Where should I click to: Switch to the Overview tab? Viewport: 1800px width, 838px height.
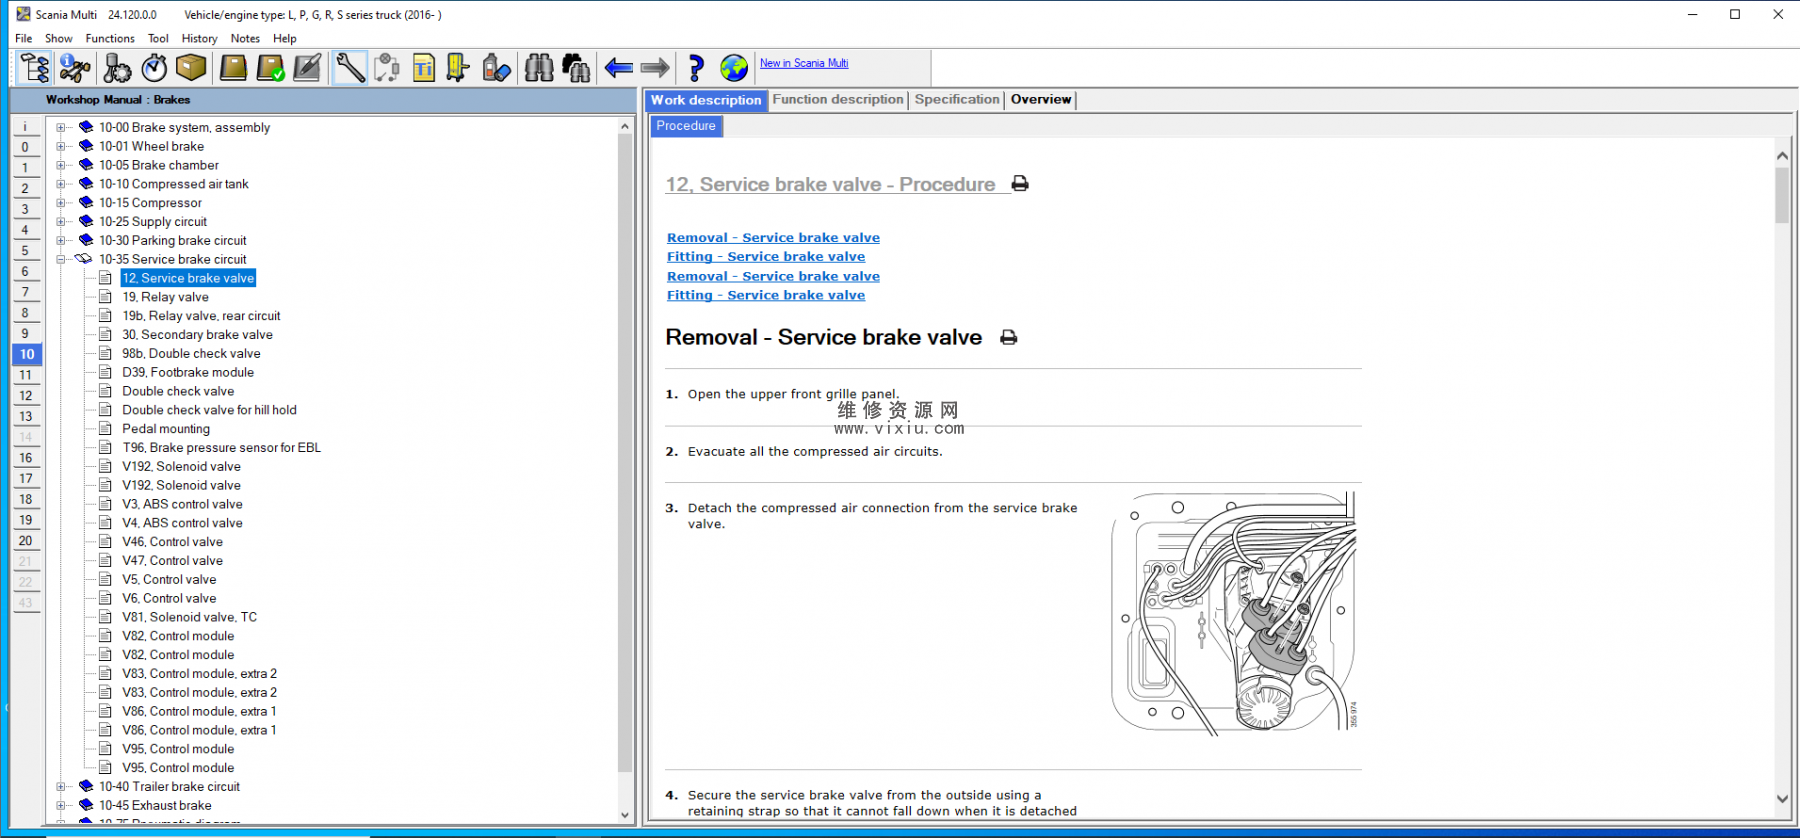point(1041,99)
